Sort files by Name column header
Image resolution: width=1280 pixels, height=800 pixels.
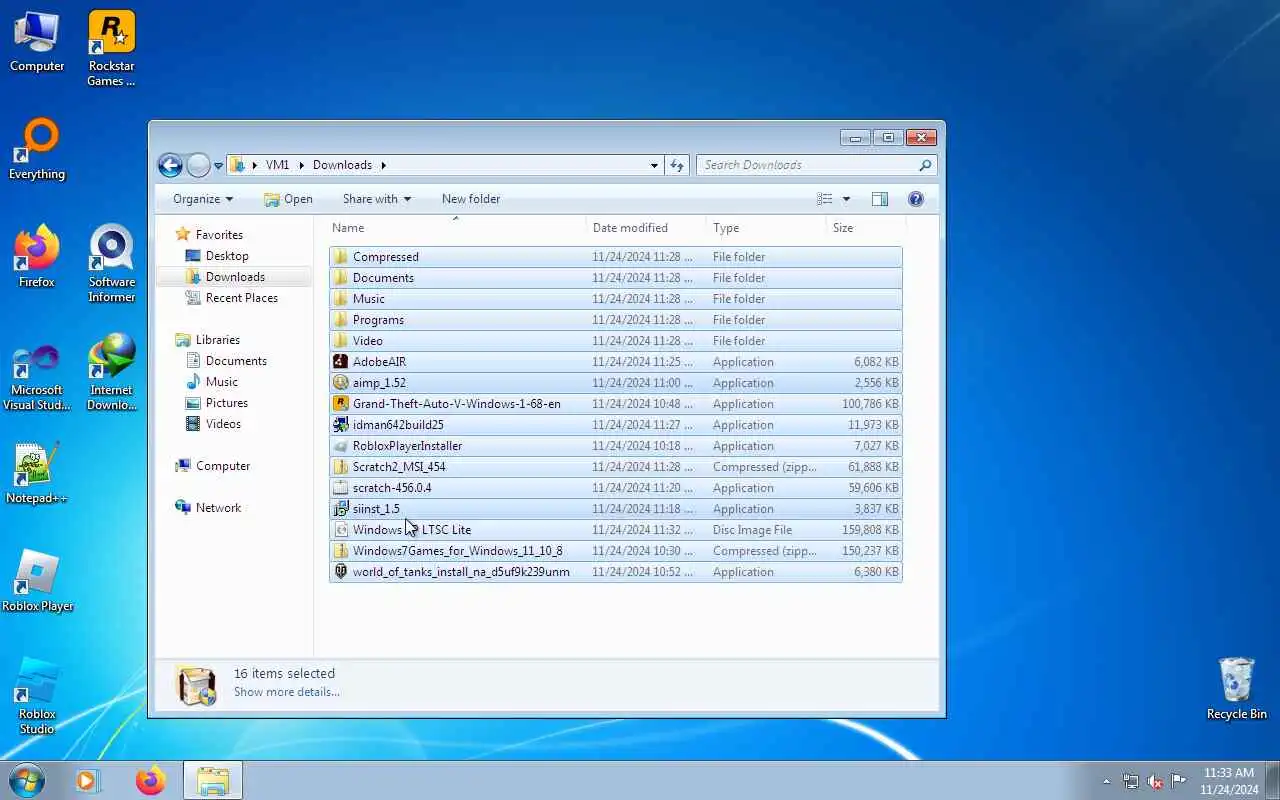pos(456,228)
